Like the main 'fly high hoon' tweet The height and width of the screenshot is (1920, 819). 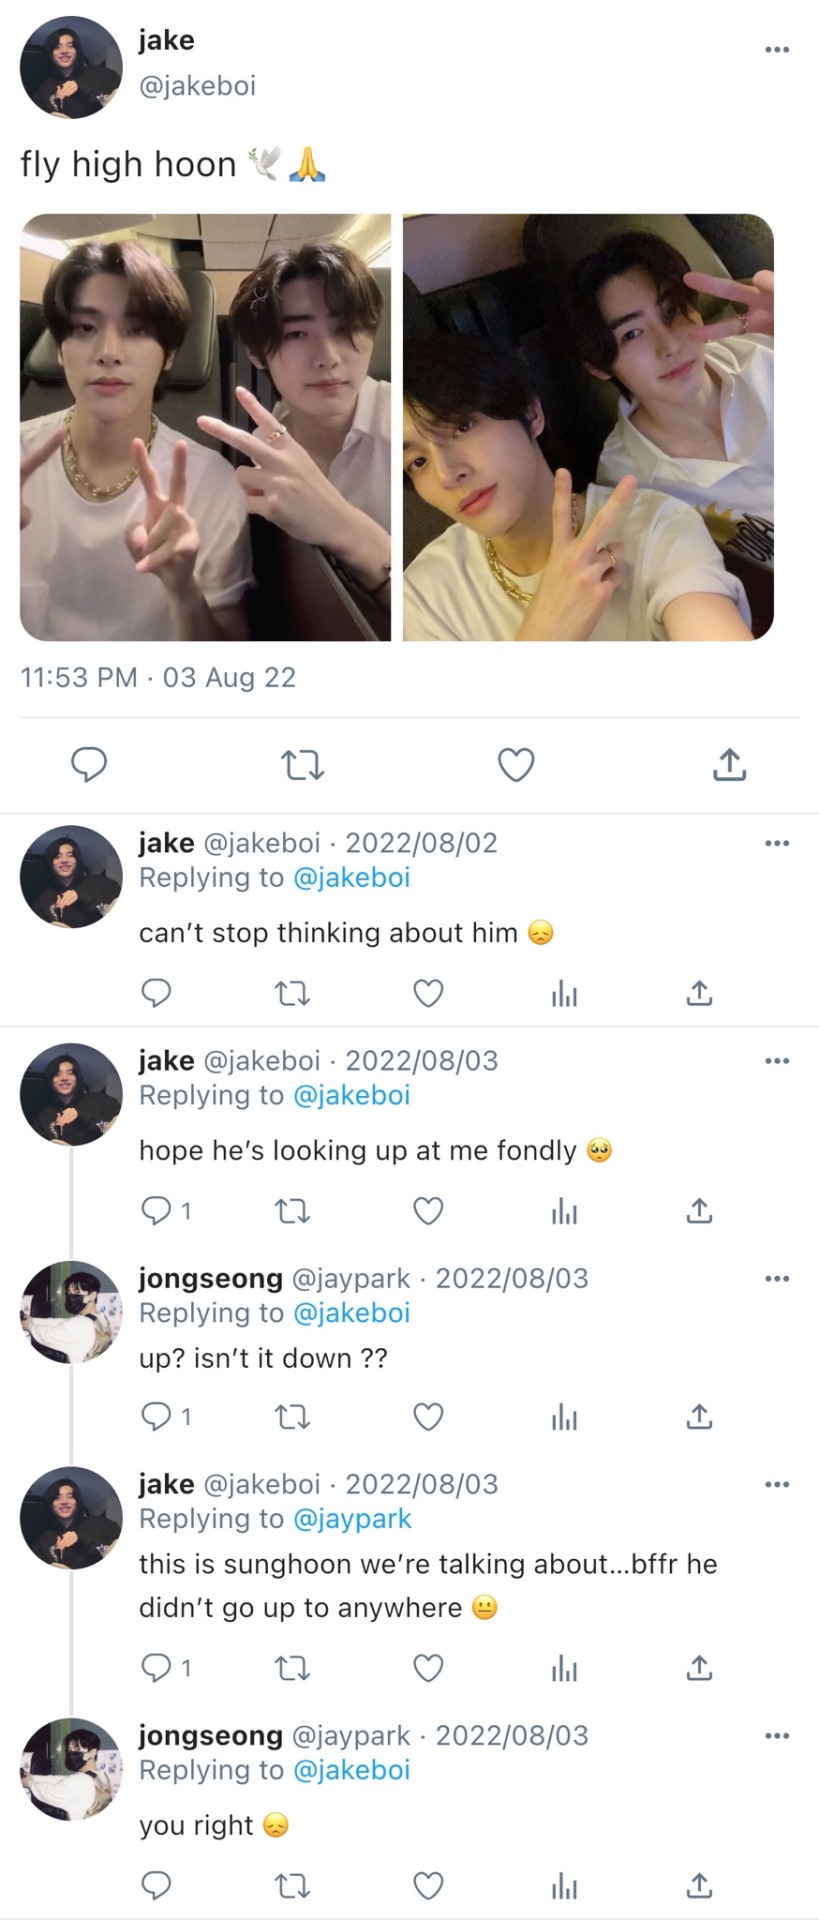516,765
